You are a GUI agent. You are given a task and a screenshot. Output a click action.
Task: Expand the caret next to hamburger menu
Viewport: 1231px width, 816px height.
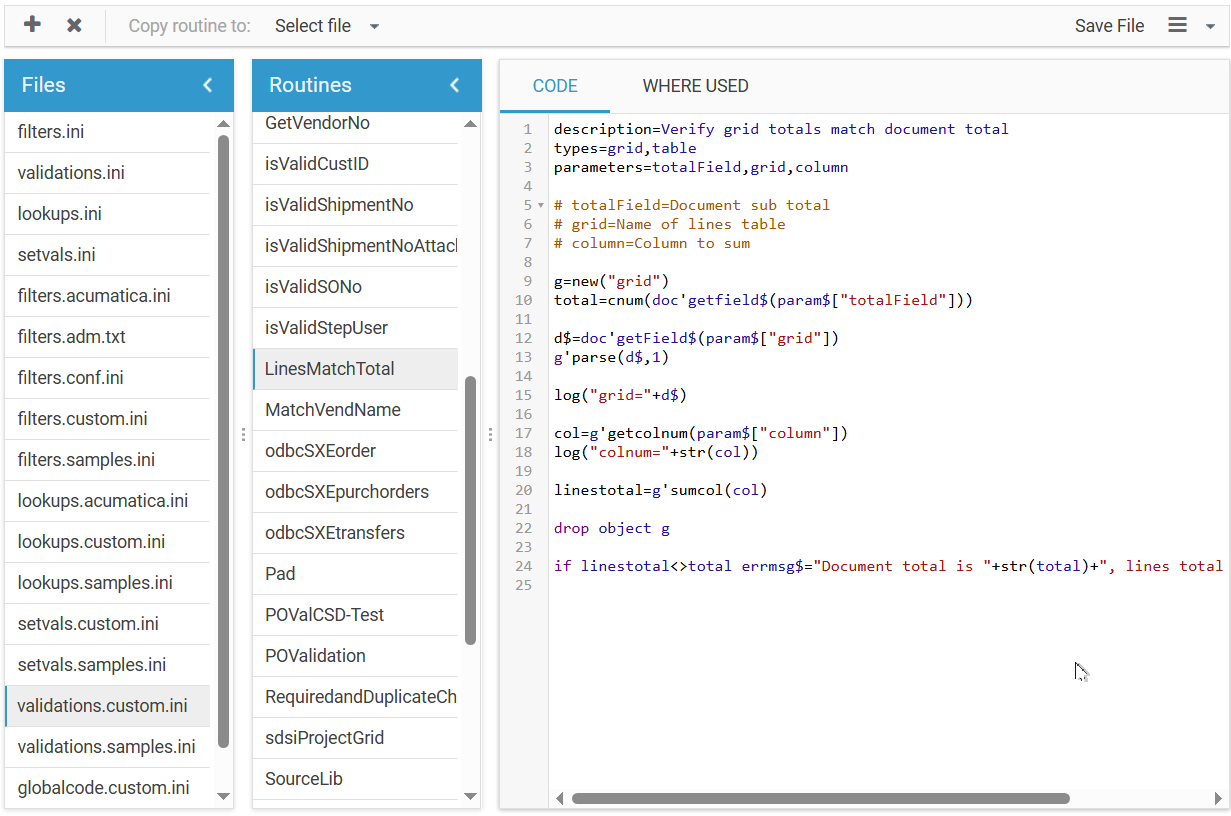click(x=1209, y=27)
